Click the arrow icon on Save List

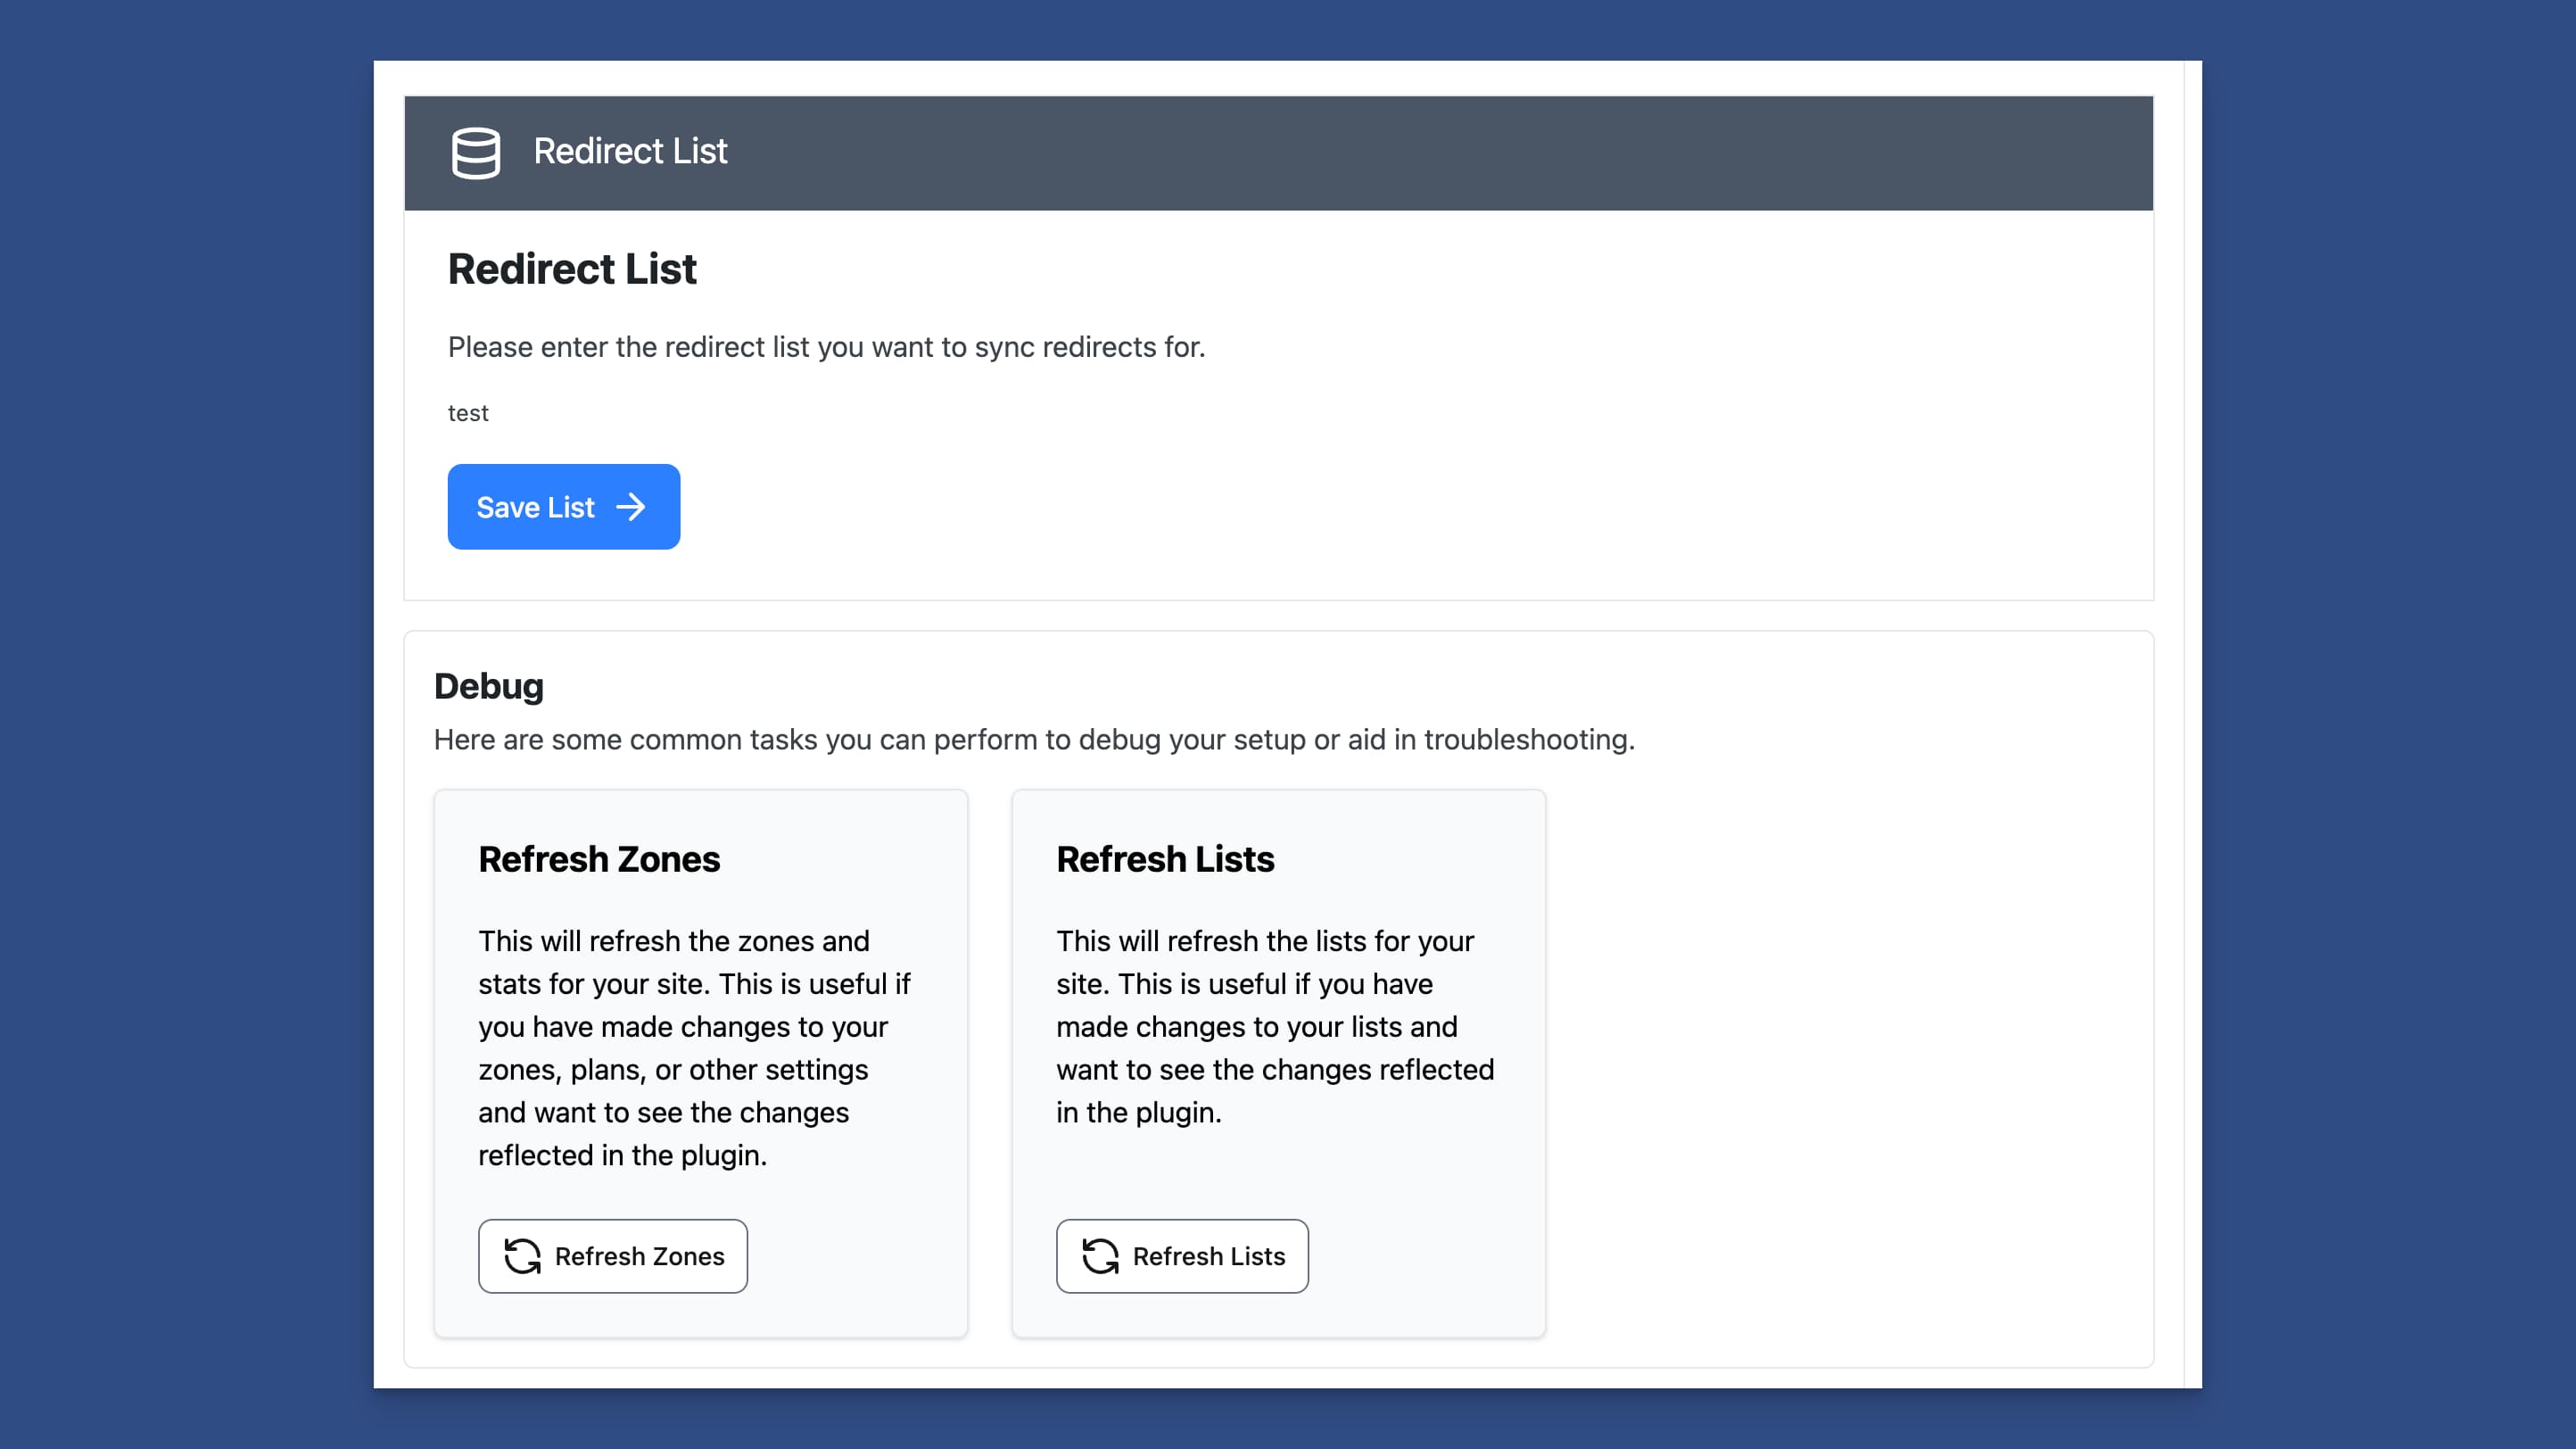[631, 507]
